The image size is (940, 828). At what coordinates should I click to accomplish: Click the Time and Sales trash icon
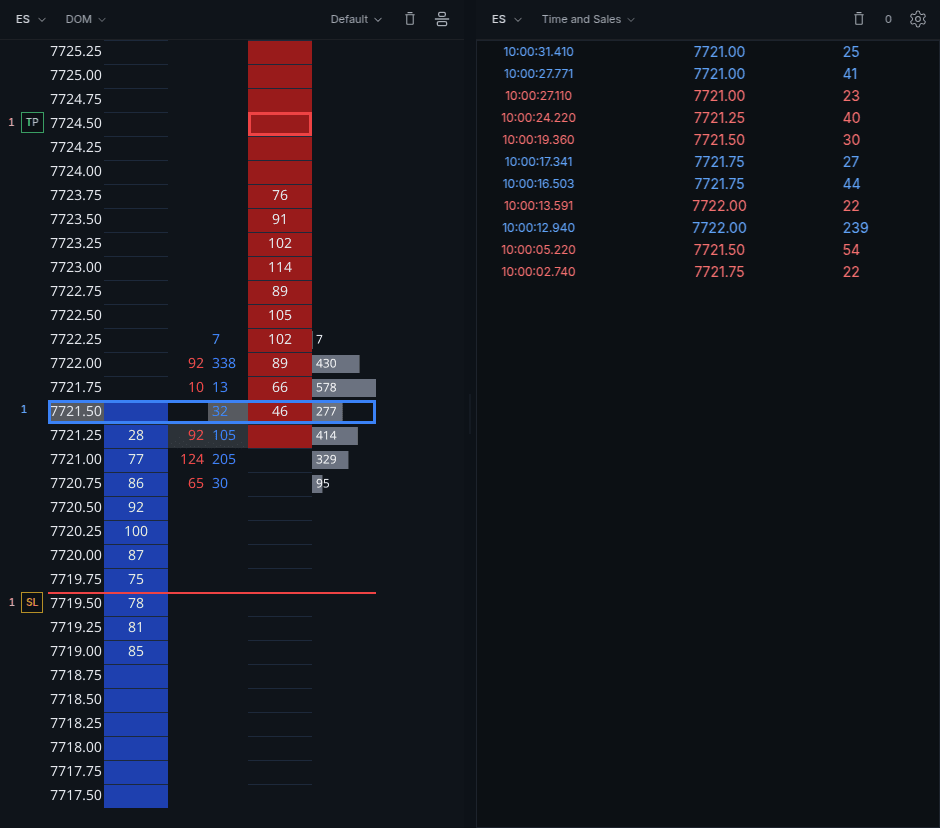click(858, 19)
